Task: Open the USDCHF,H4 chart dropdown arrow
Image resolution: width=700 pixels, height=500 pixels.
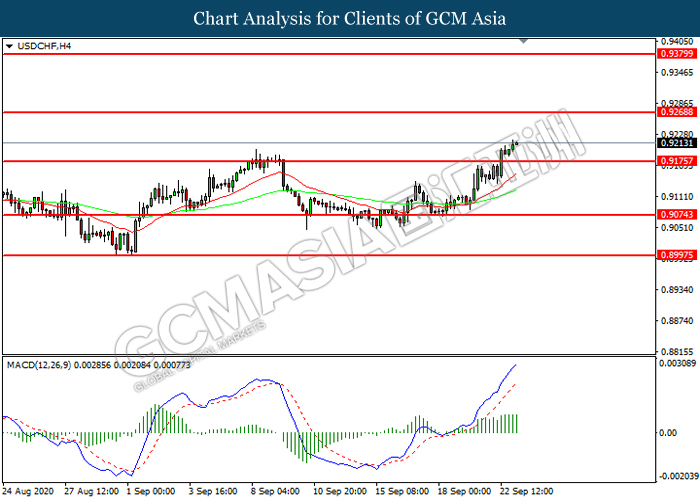Action: (x=9, y=46)
